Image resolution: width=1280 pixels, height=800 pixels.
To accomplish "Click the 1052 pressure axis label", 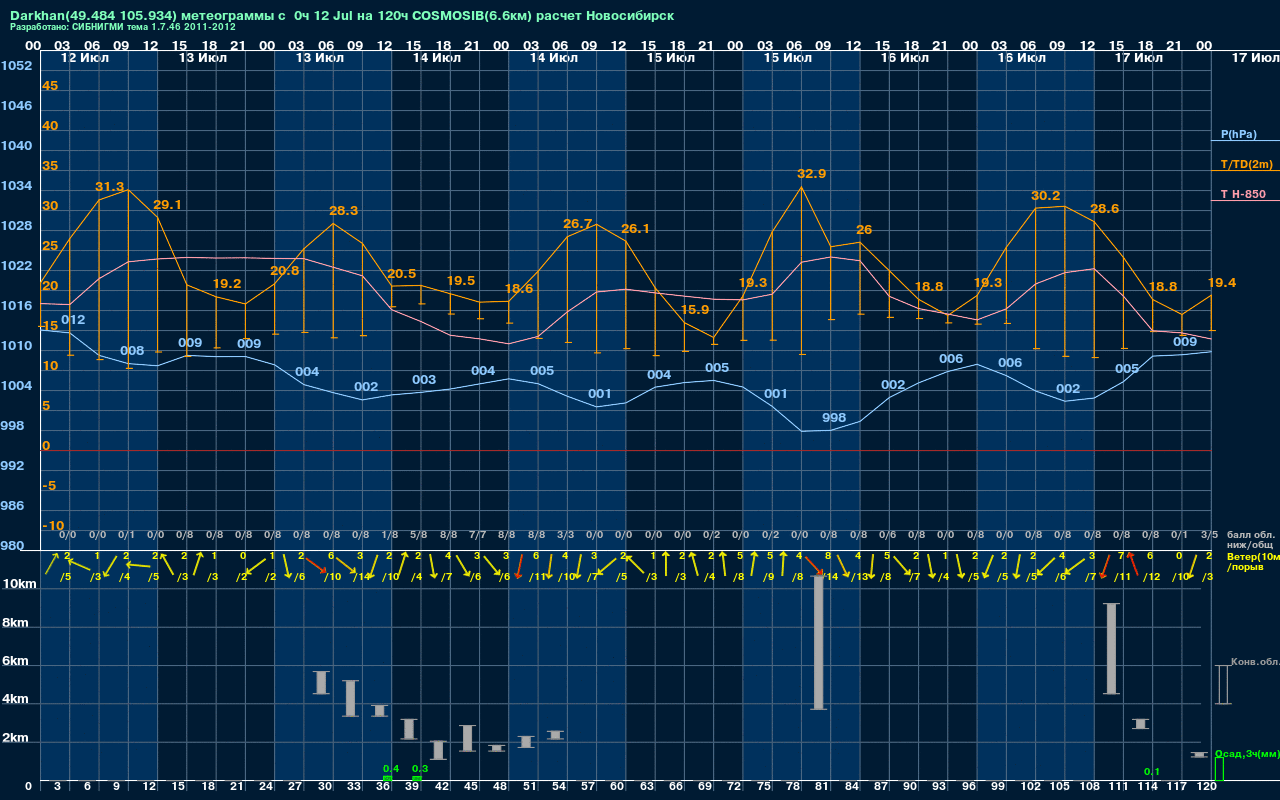I will coord(16,65).
